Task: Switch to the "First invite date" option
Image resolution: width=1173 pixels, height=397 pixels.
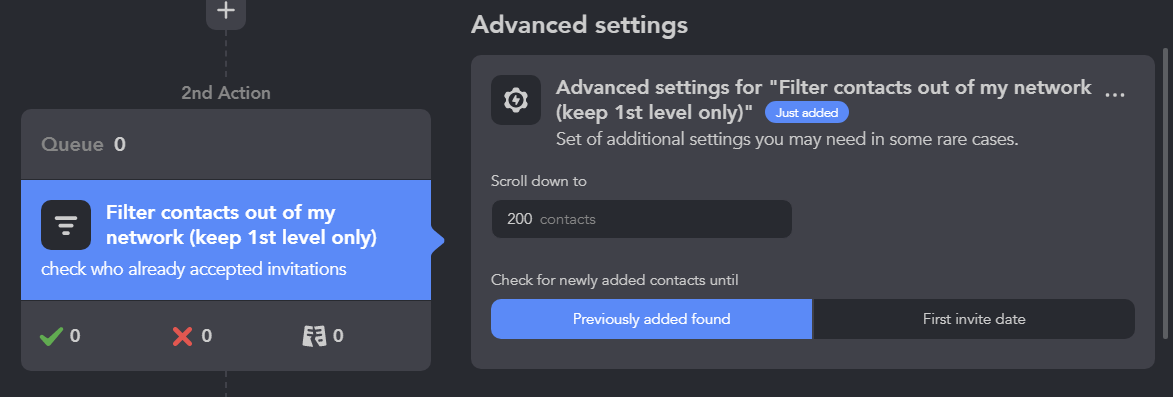Action: [974, 319]
